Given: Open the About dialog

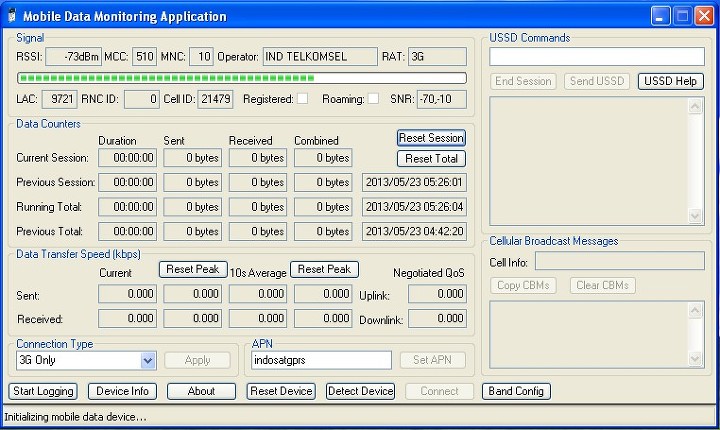Looking at the screenshot, I should [202, 391].
